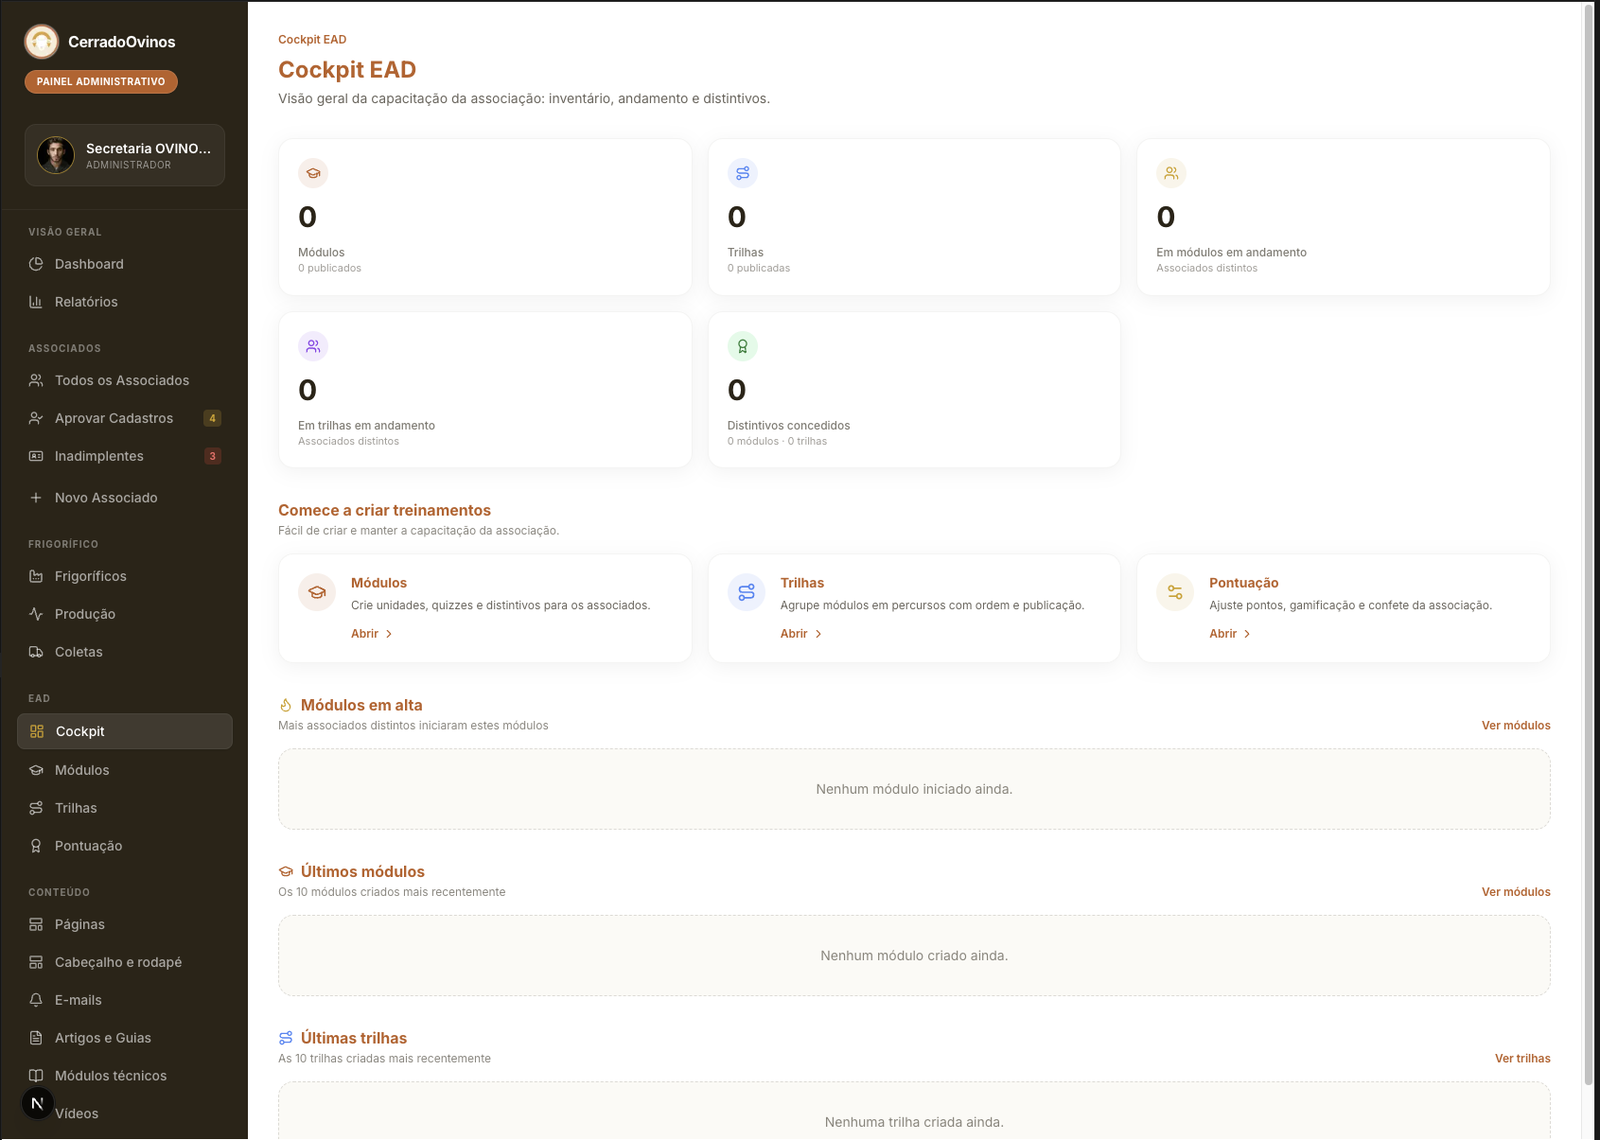Click the Inadimplentes badge showing 3
Screen dimensions: 1600x1140
pos(212,456)
